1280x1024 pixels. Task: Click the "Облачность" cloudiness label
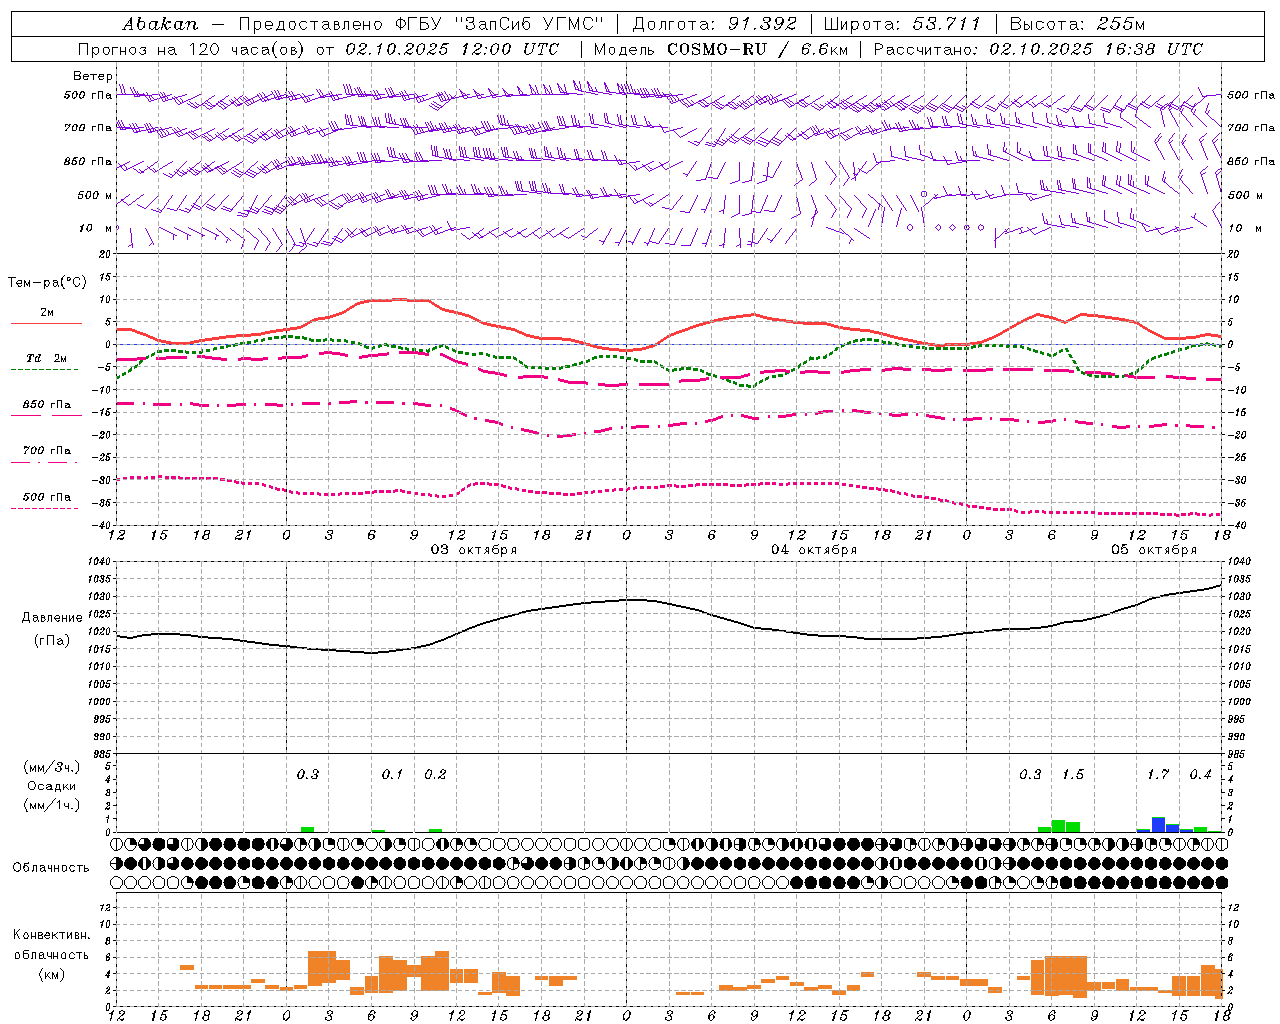(51, 868)
